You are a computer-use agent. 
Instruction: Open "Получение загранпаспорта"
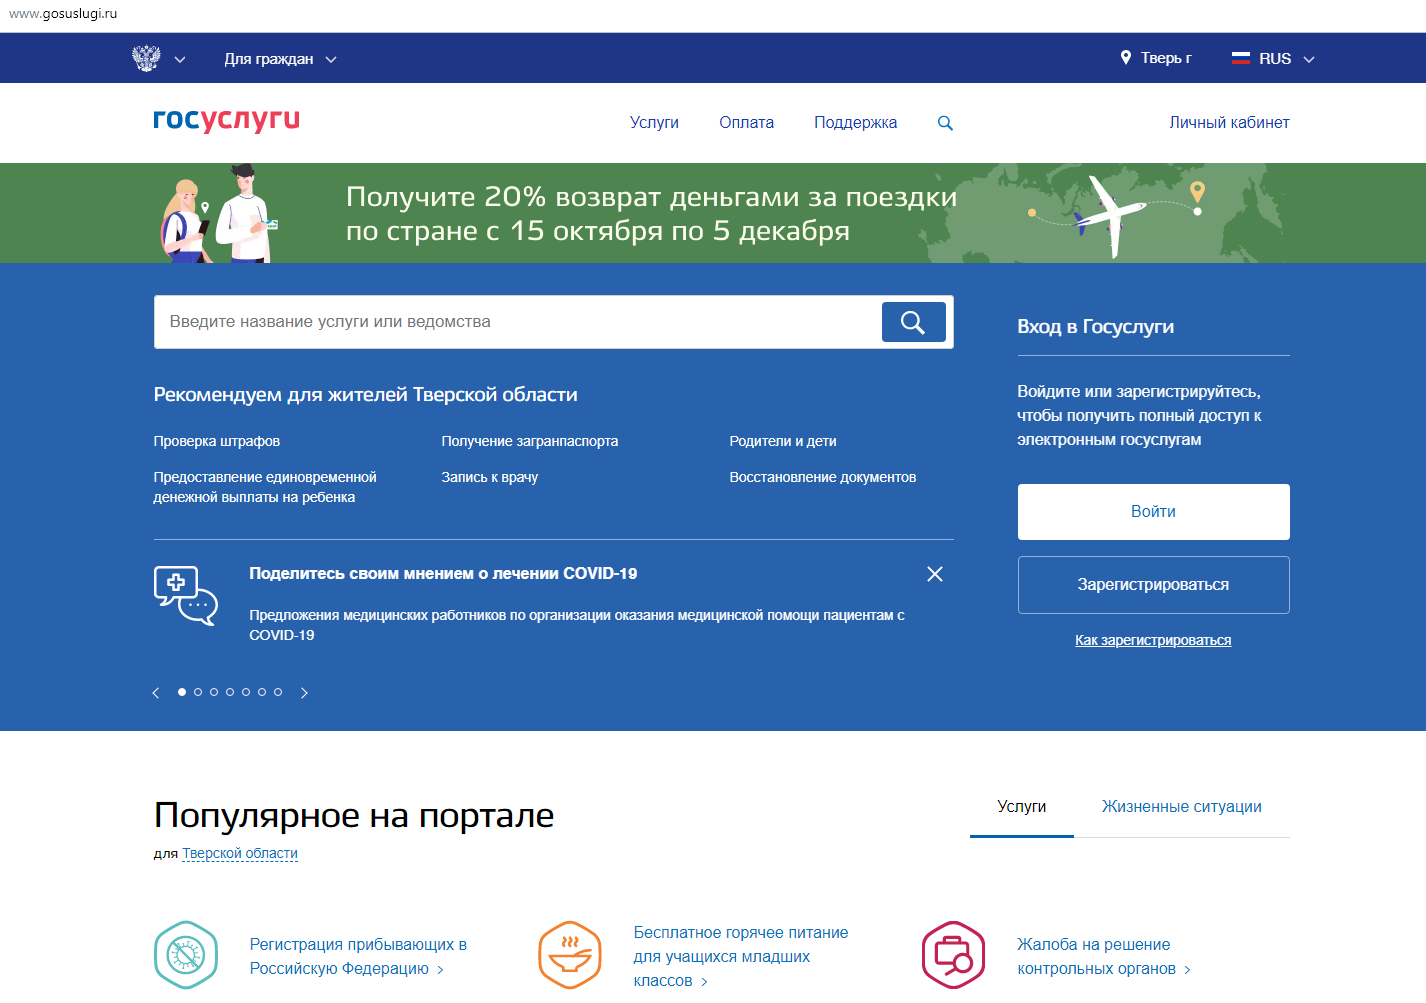[530, 441]
